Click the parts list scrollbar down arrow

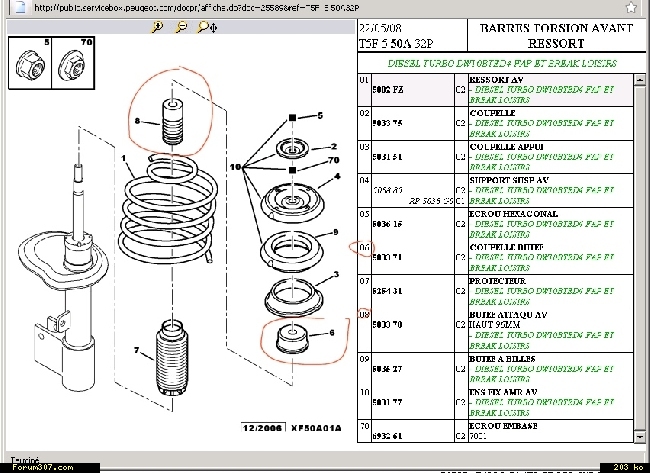pos(640,437)
